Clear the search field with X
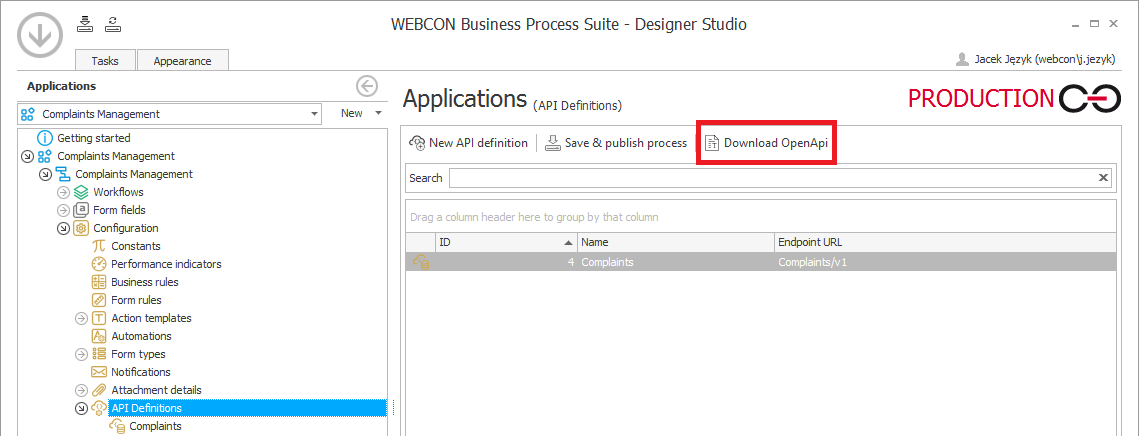 tap(1103, 178)
